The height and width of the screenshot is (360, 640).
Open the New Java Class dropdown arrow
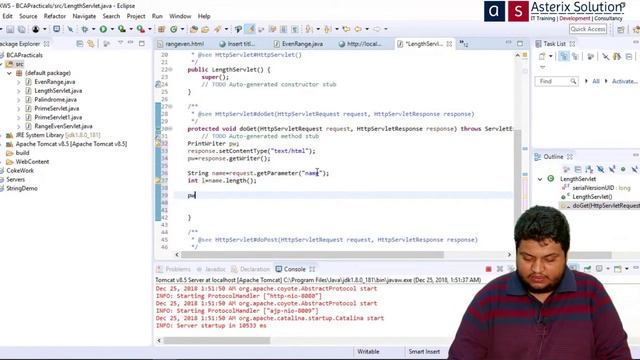tap(182, 29)
